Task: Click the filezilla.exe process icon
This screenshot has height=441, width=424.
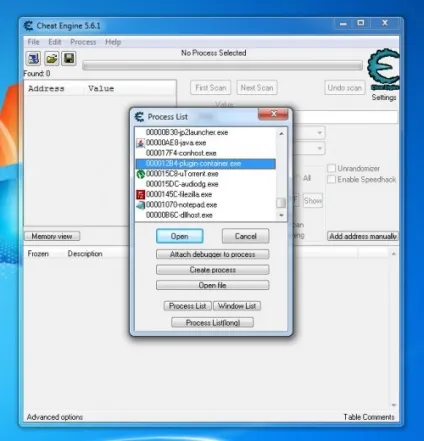Action: click(141, 195)
